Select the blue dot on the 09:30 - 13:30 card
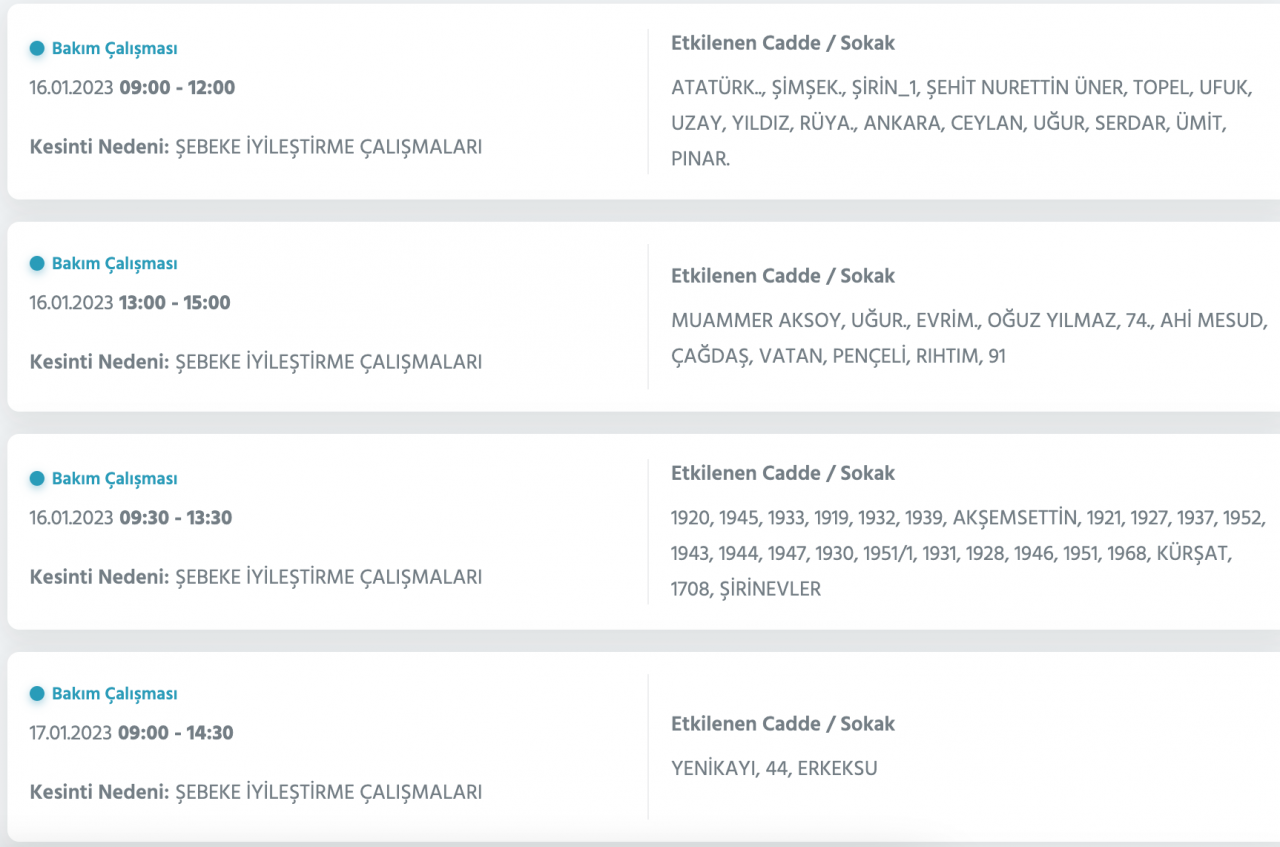The image size is (1280, 847). tap(37, 479)
